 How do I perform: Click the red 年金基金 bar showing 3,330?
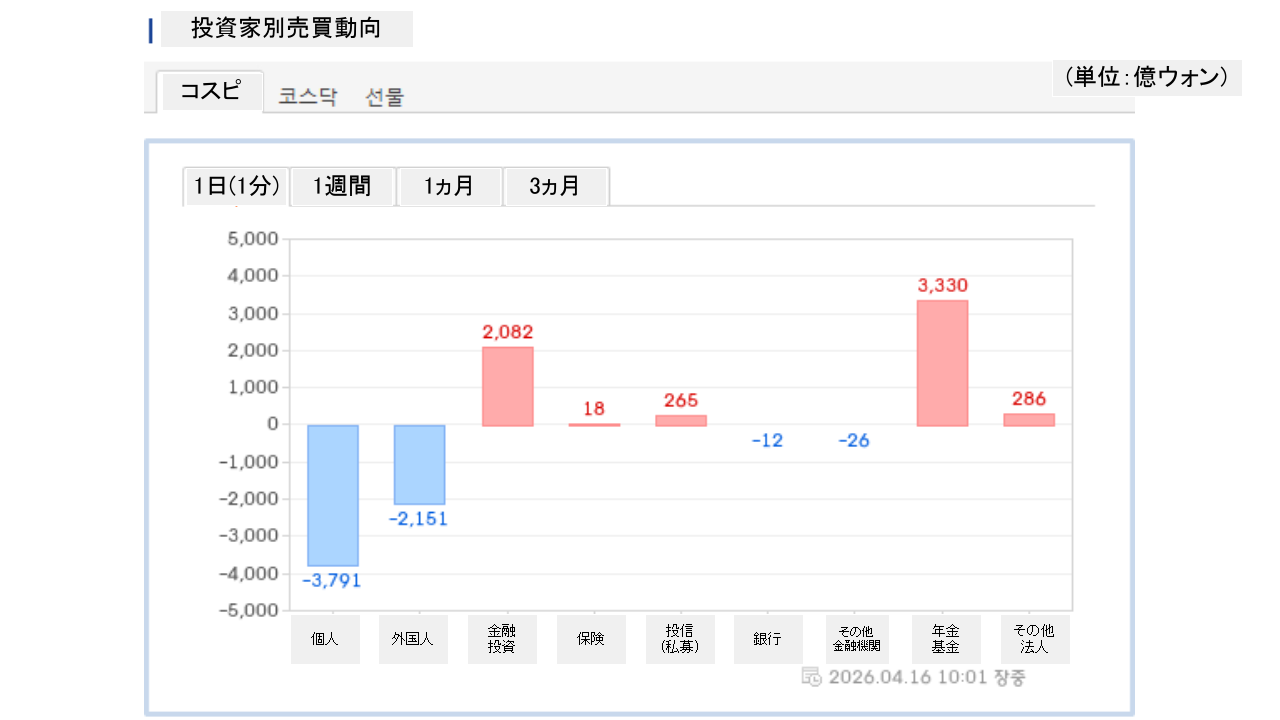tap(942, 363)
